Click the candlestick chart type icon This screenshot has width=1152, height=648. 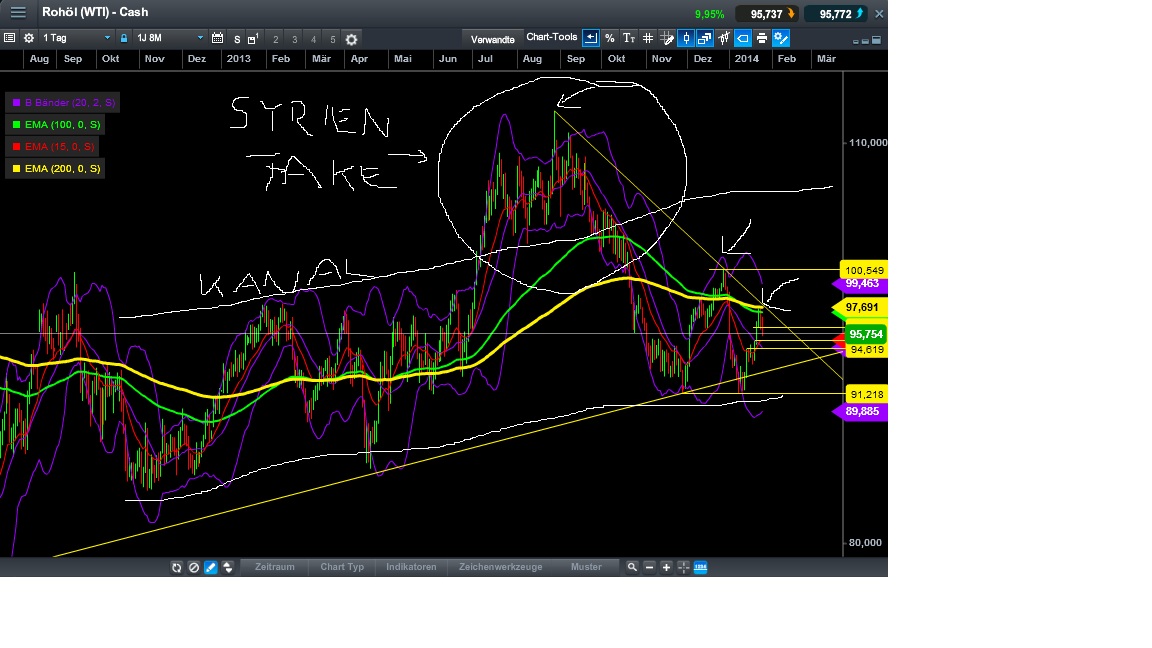pyautogui.click(x=687, y=39)
